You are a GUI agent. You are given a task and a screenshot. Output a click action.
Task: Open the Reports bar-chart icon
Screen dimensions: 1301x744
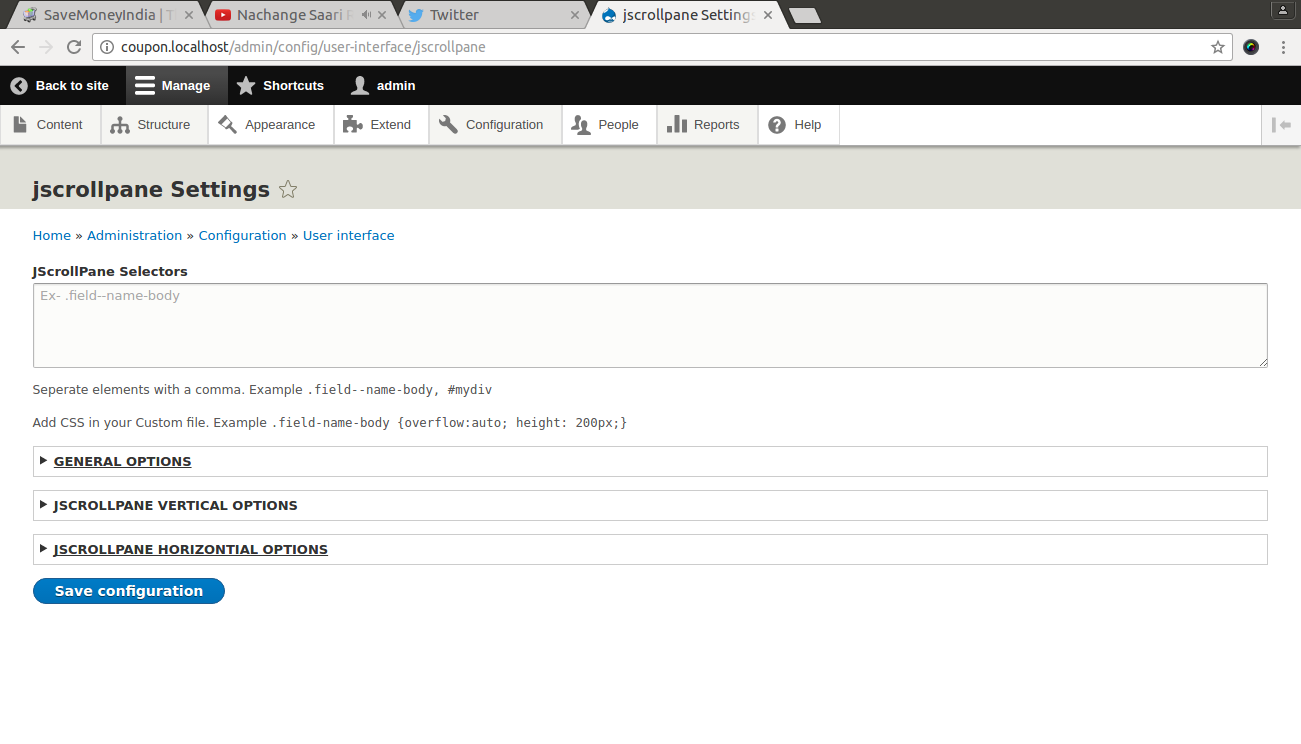(681, 123)
